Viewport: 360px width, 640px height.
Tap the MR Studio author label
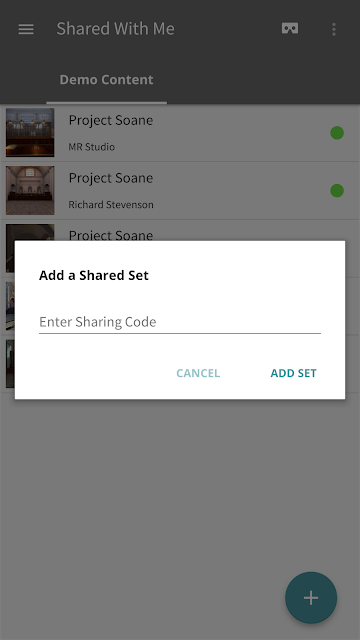pos(91,147)
